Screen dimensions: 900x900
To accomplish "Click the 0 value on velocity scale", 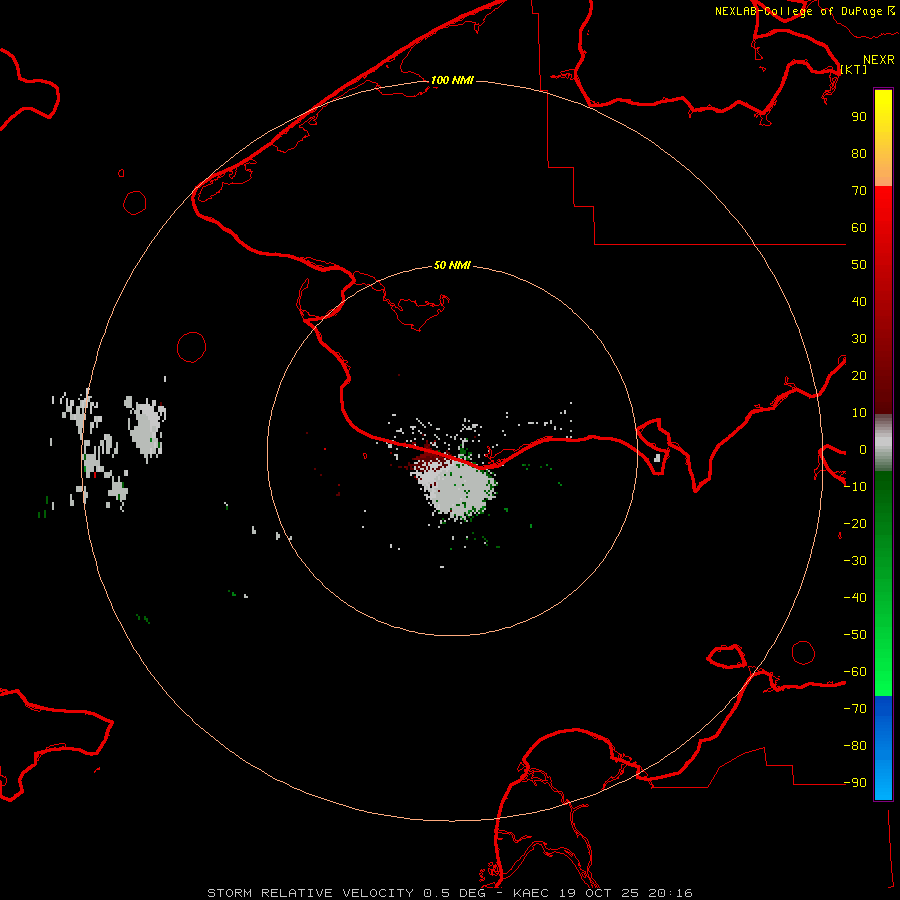I will [863, 449].
